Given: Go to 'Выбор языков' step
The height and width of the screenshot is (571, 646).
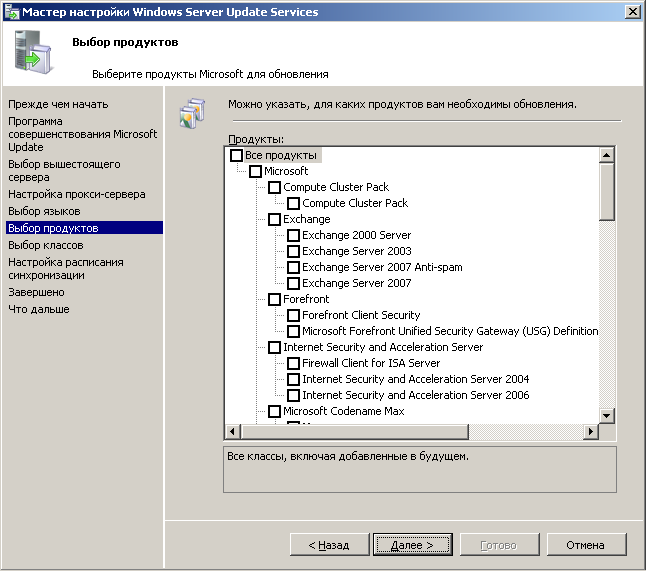Looking at the screenshot, I should coord(44,211).
